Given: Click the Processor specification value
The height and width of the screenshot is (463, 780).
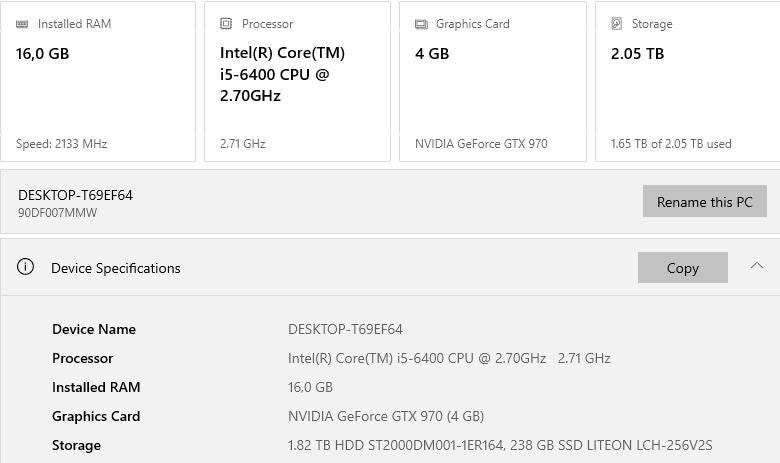Looking at the screenshot, I should pos(449,358).
